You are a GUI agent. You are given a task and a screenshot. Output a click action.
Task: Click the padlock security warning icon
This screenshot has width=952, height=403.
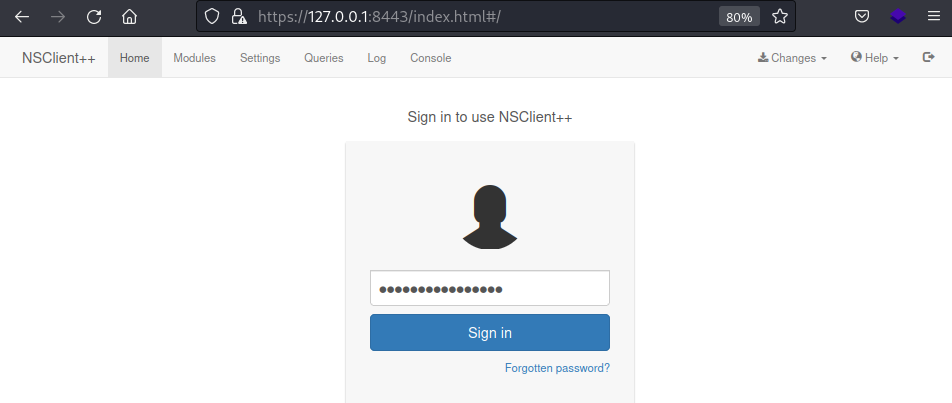[x=239, y=16]
